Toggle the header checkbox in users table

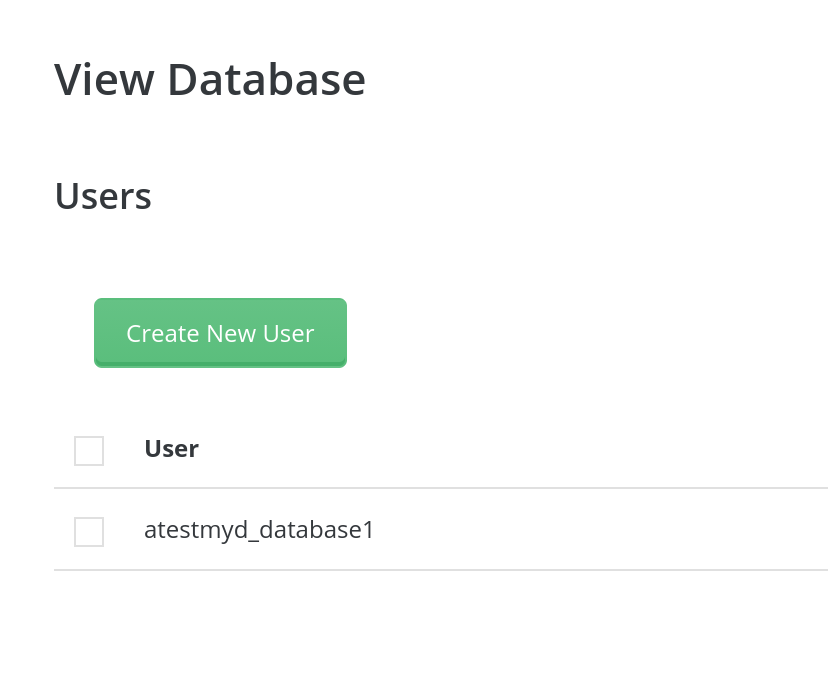[89, 451]
